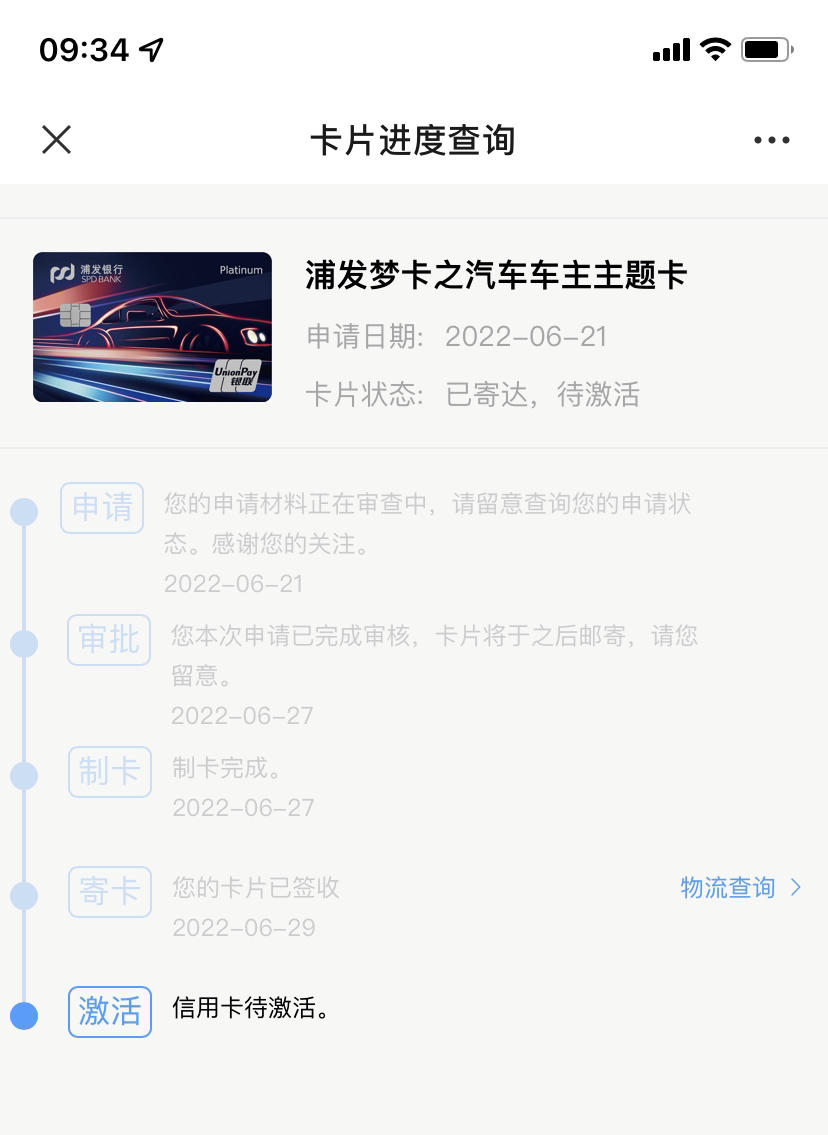Open the three-dot more options menu

click(772, 140)
